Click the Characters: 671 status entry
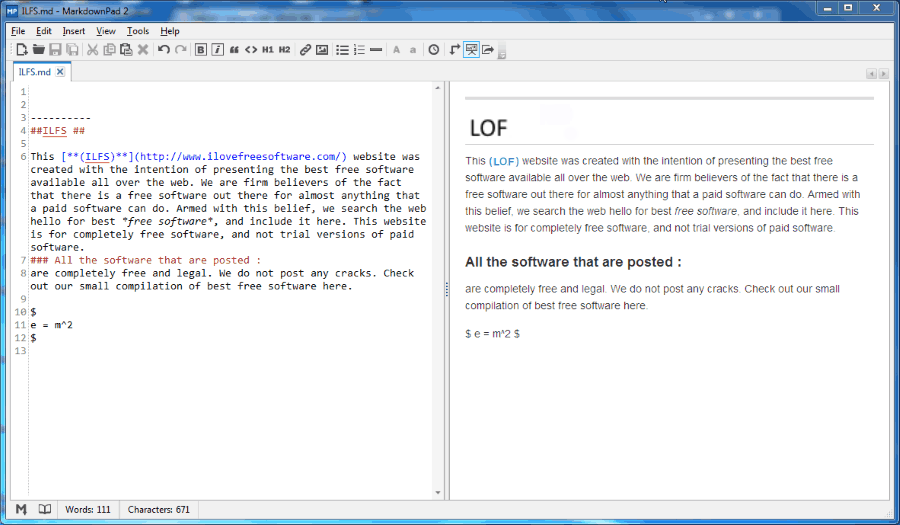The height and width of the screenshot is (525, 900). pyautogui.click(x=158, y=510)
